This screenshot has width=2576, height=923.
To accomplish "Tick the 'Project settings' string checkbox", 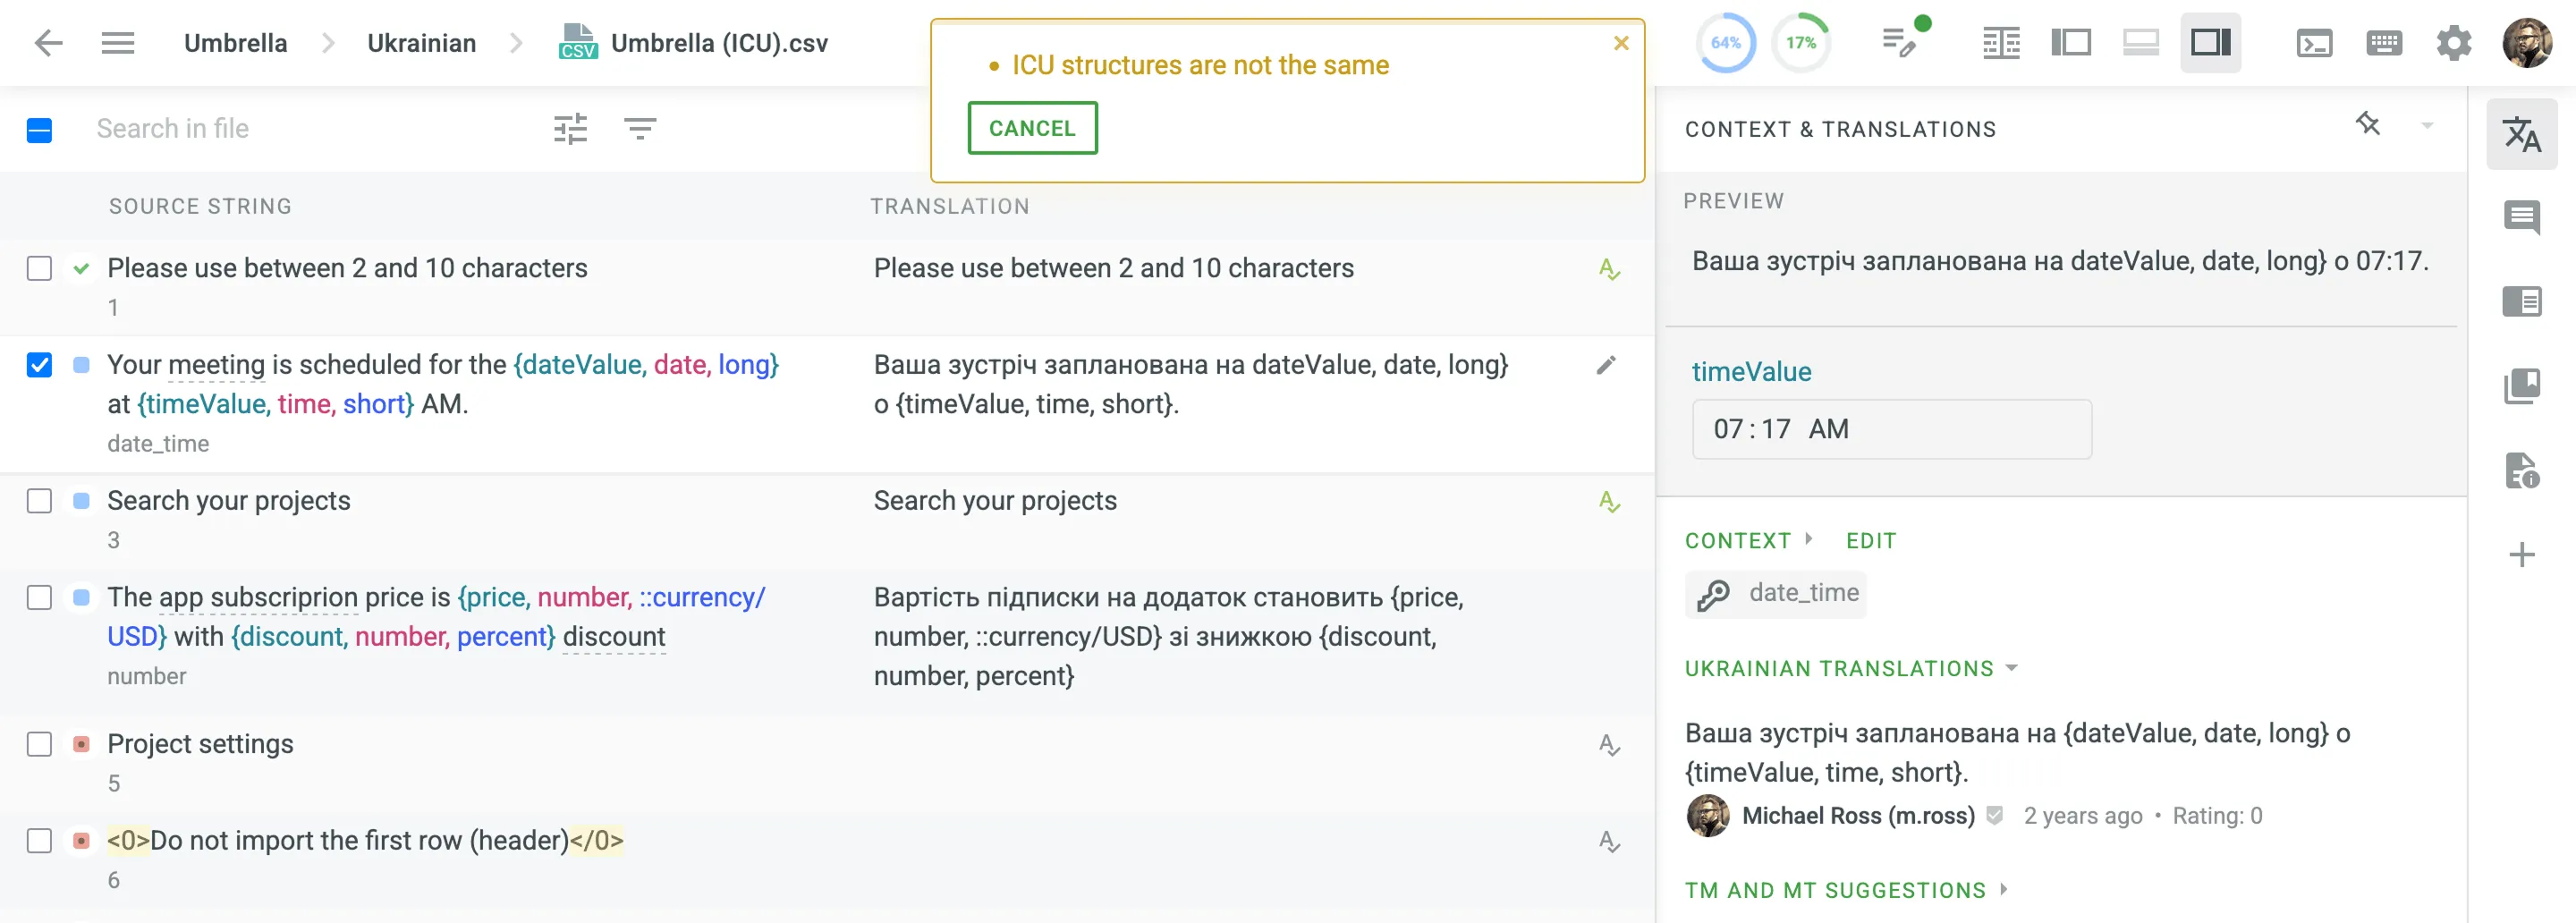I will 39,745.
